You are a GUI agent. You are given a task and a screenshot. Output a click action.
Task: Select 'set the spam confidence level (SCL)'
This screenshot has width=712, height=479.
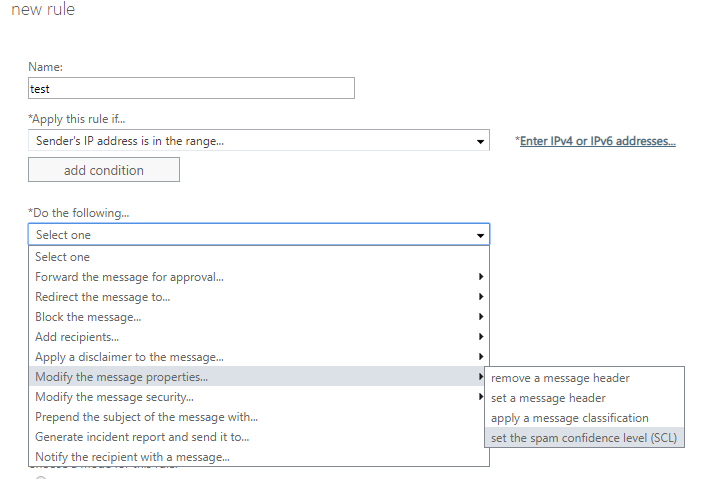[584, 438]
